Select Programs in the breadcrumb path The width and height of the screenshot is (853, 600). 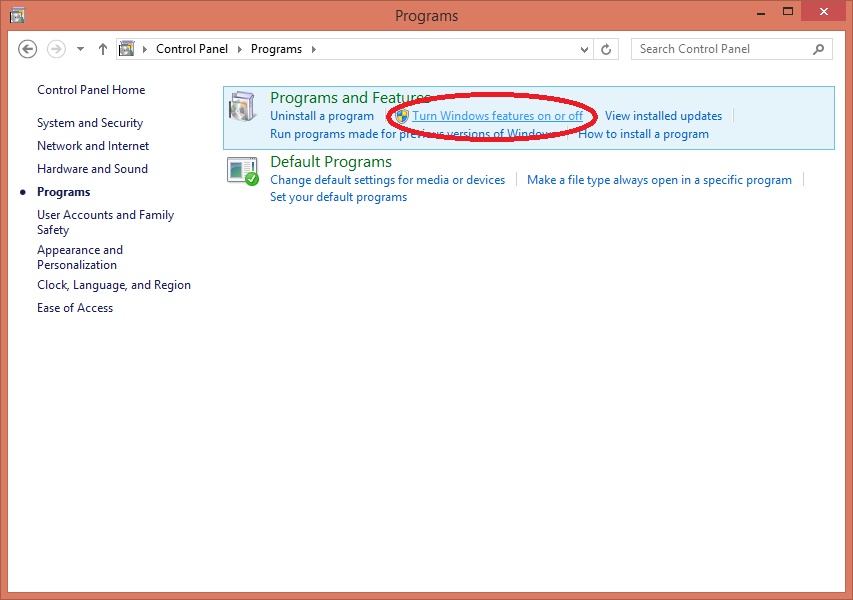(x=276, y=49)
